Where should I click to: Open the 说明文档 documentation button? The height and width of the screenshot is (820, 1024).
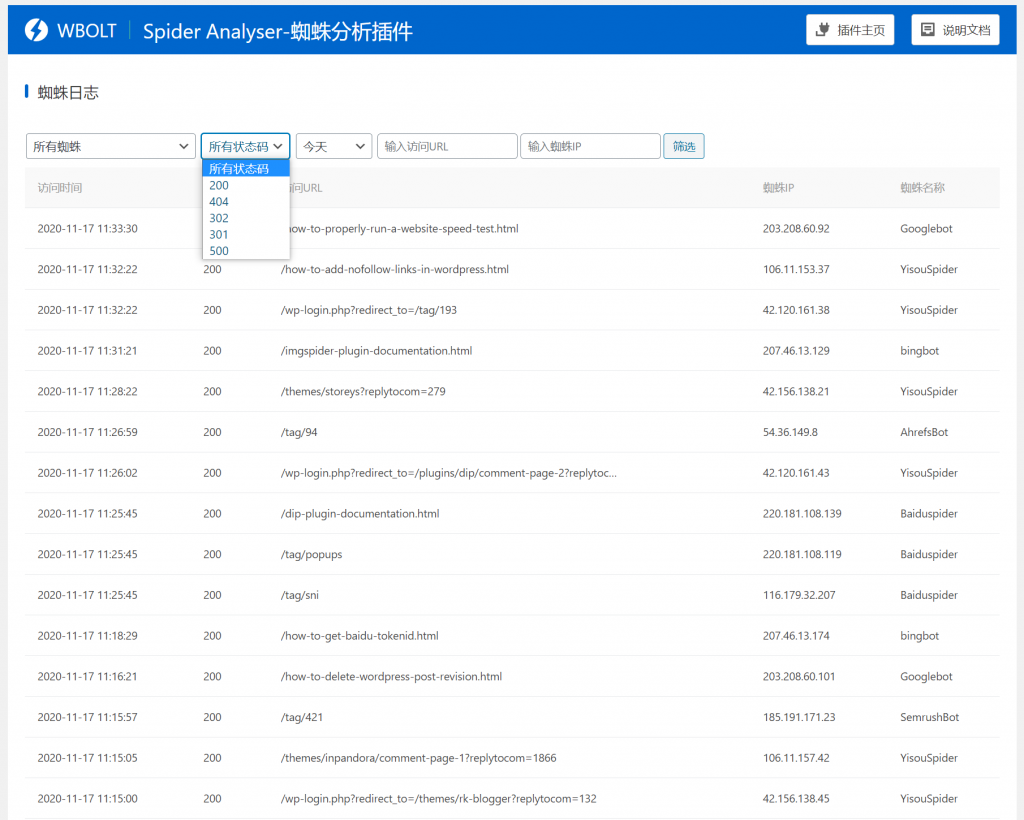point(955,30)
